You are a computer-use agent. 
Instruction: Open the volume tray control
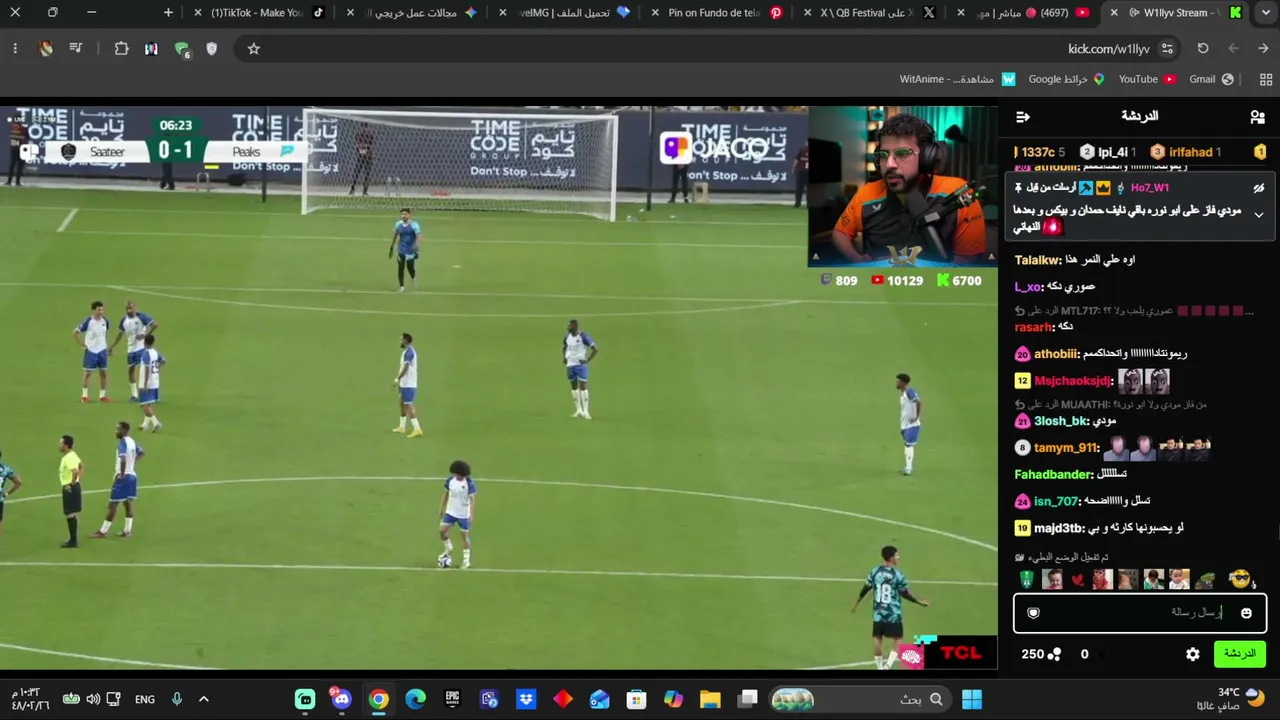[93, 699]
